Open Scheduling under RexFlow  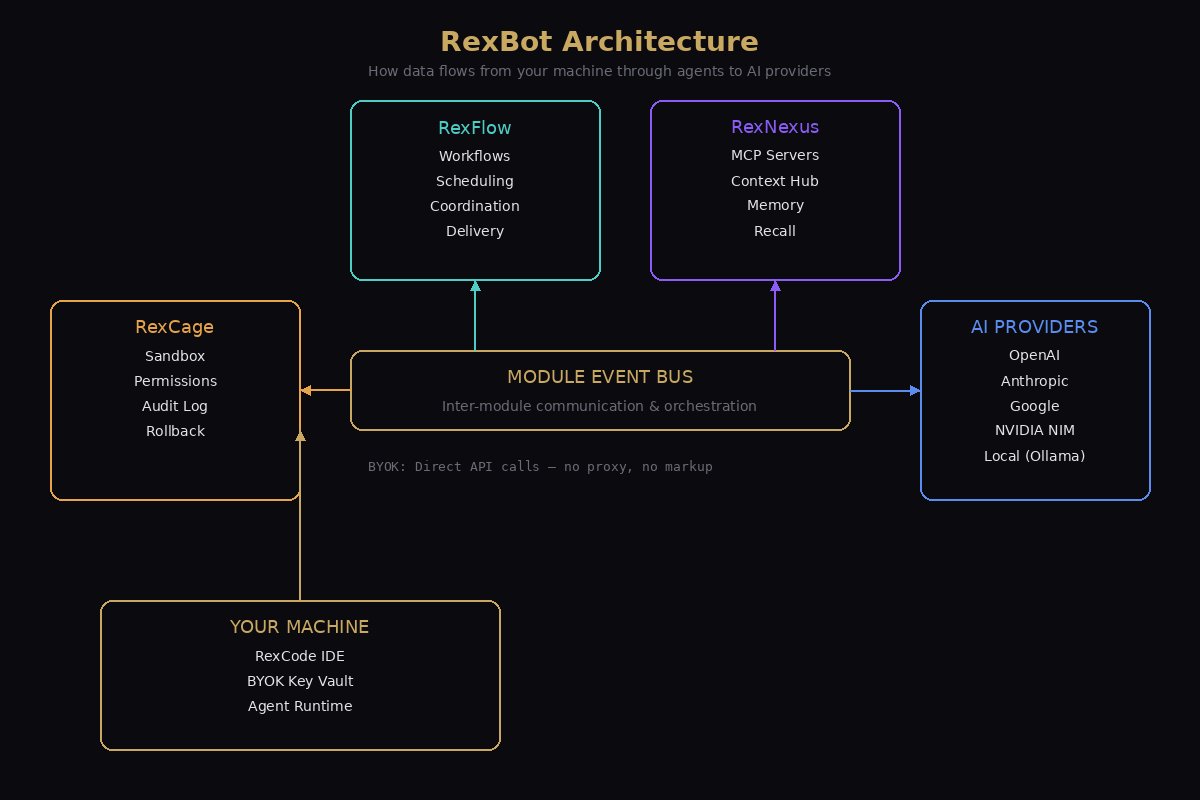[x=474, y=181]
